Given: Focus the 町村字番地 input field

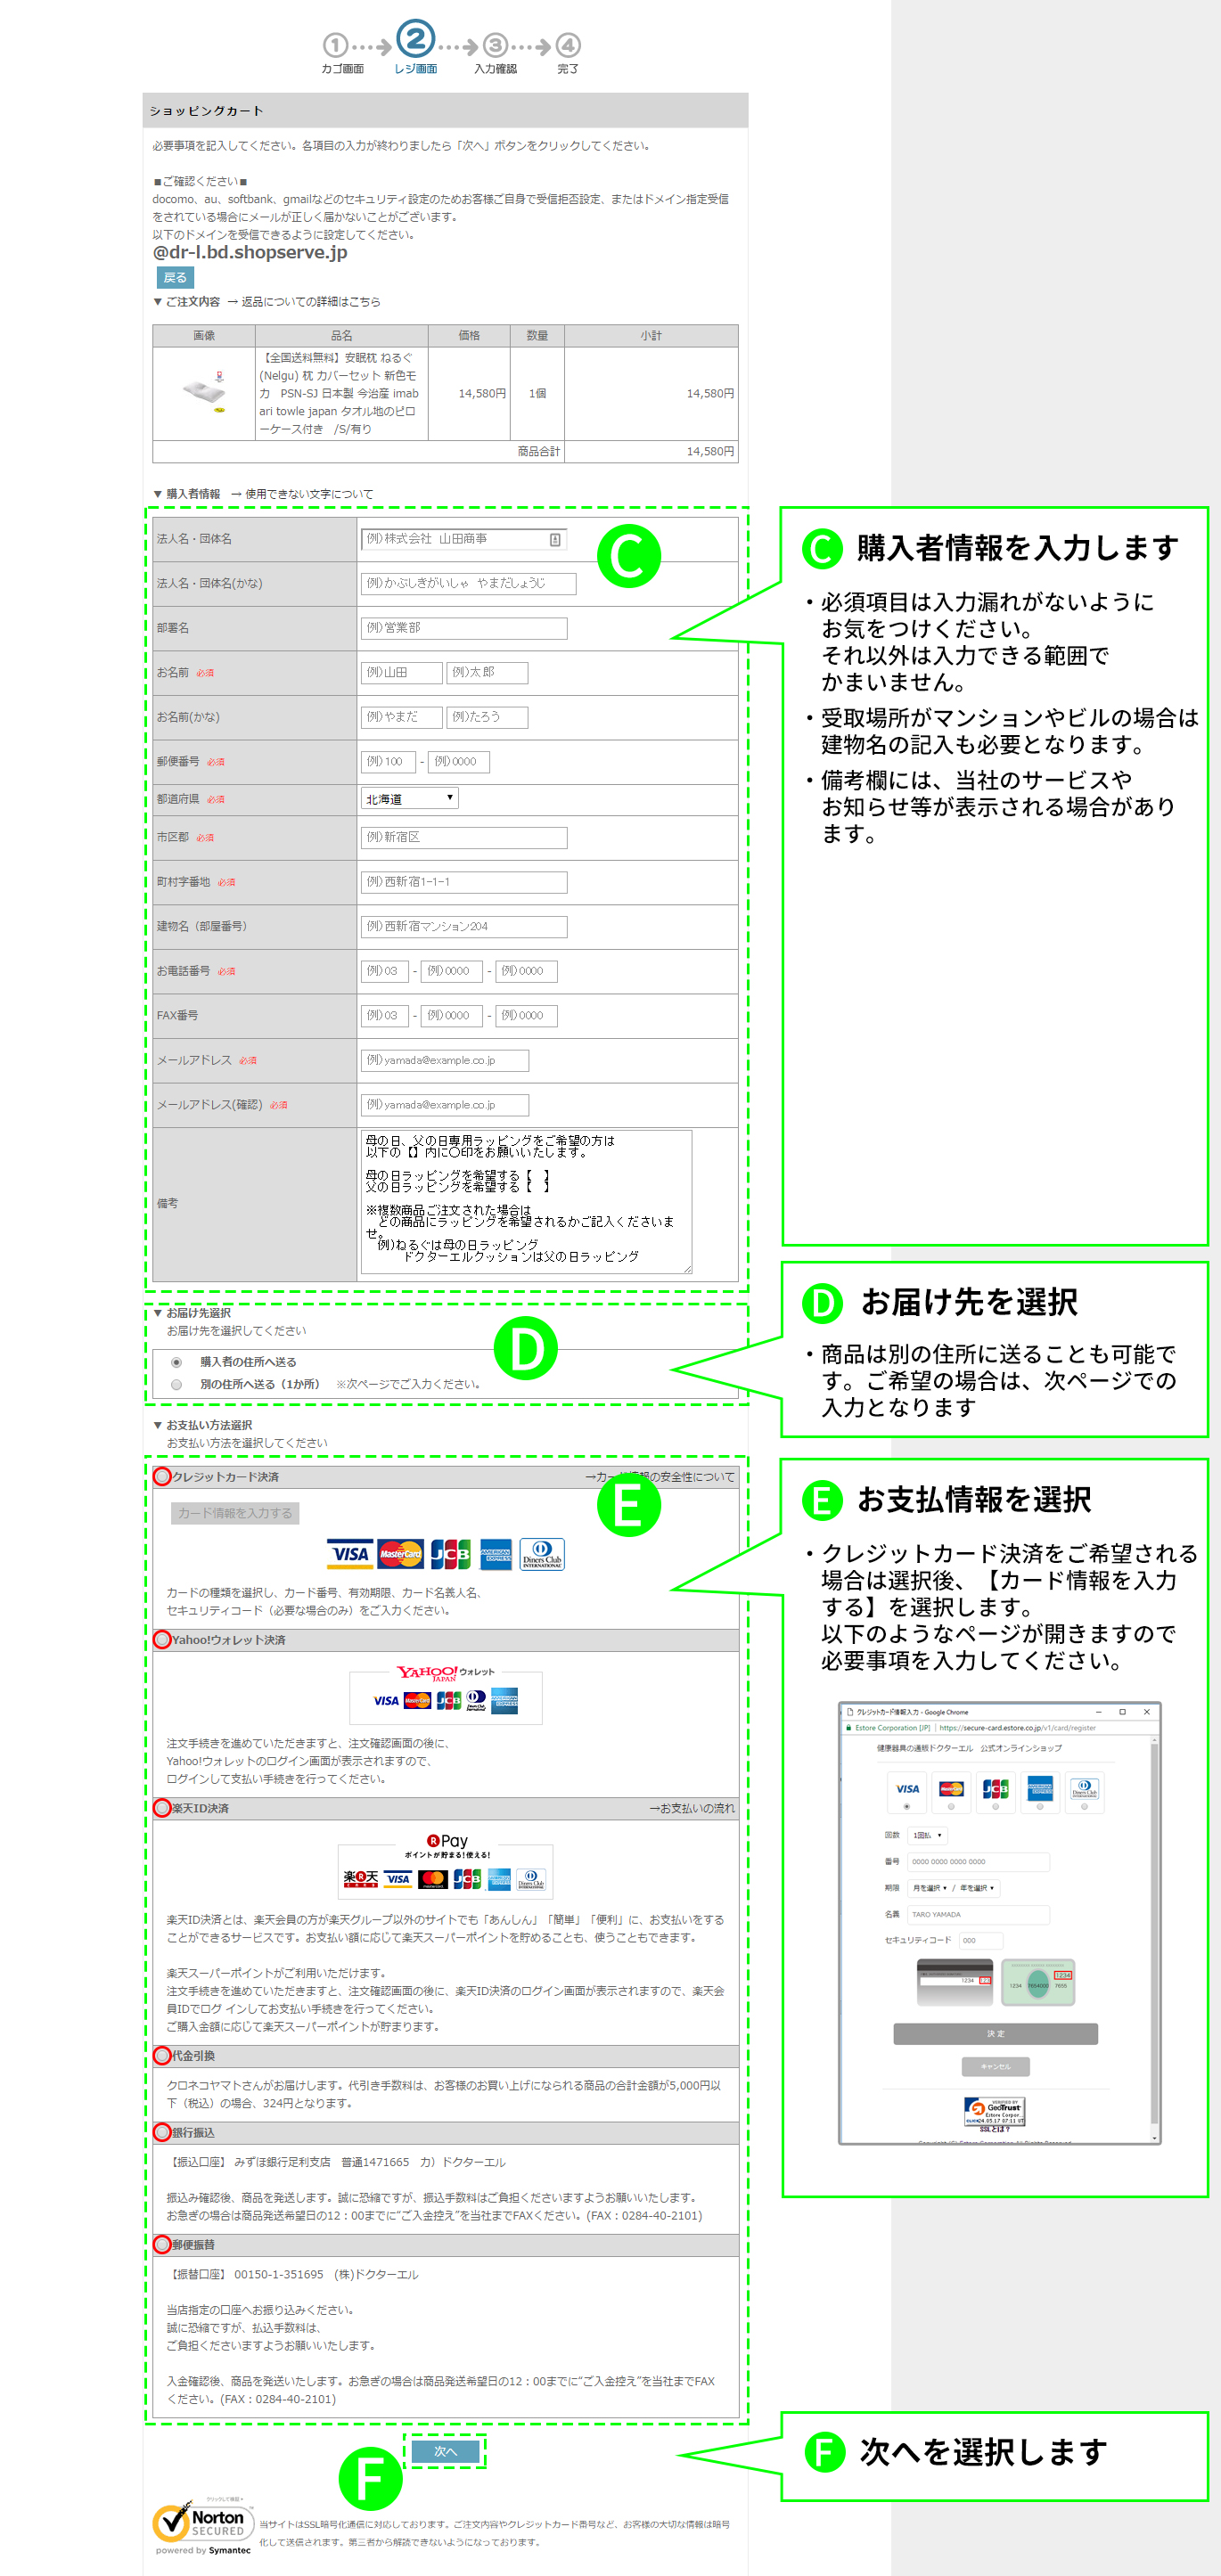Looking at the screenshot, I should click(463, 882).
